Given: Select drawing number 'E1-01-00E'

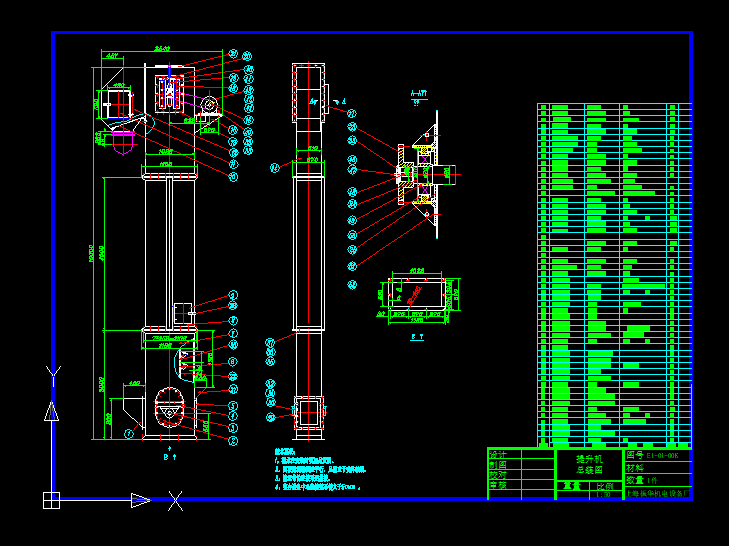Looking at the screenshot, I should [x=662, y=456].
